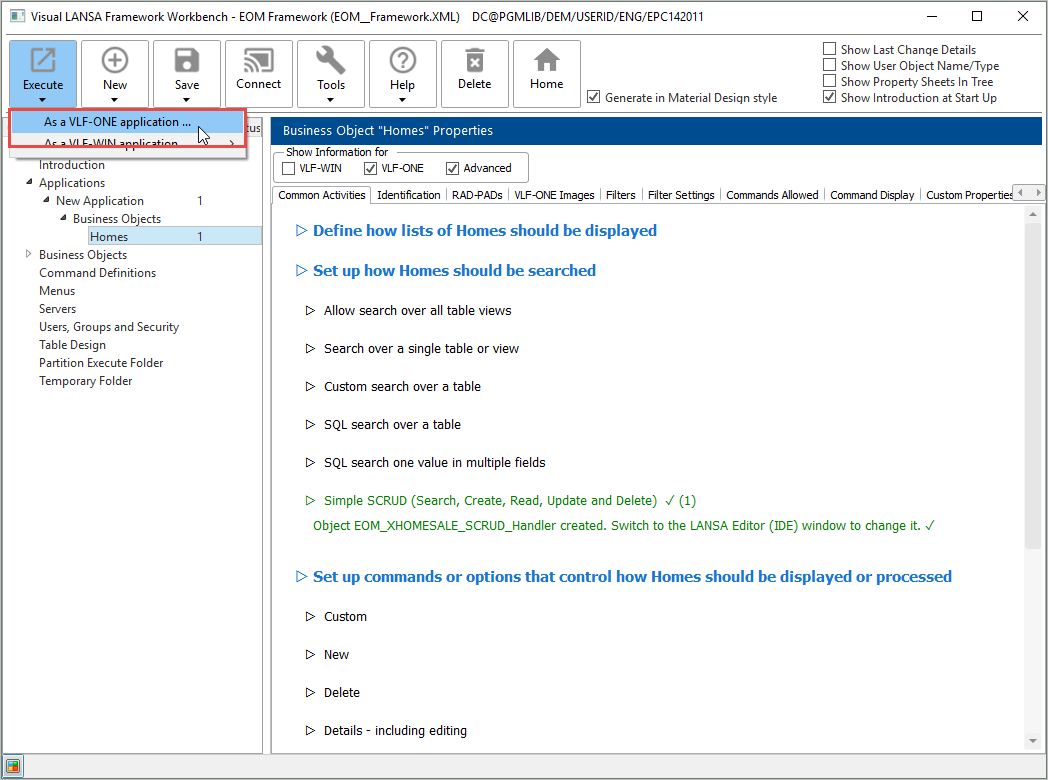Click the Save disk icon

click(187, 62)
